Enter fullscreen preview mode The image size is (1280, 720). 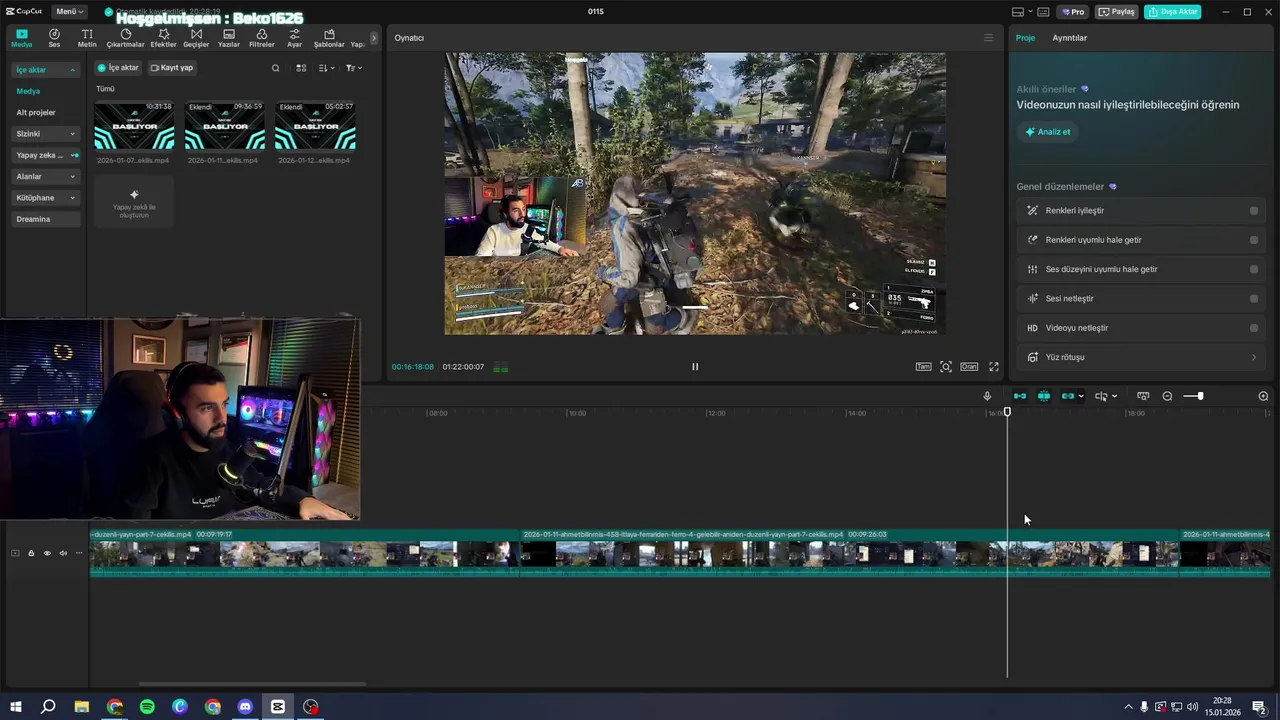pos(994,367)
